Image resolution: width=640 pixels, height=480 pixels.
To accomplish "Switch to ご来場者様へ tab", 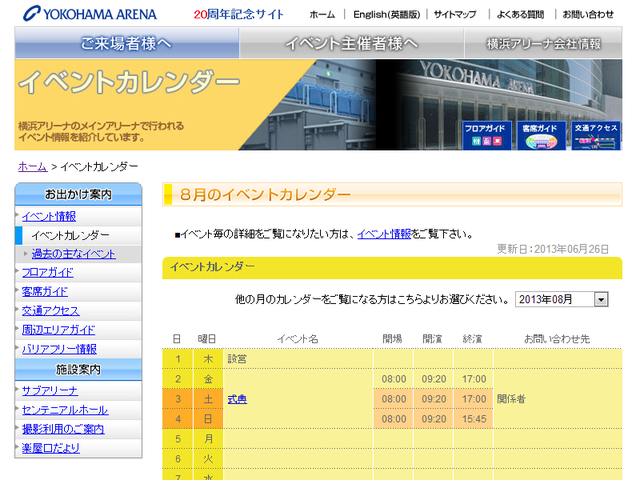I will point(127,43).
